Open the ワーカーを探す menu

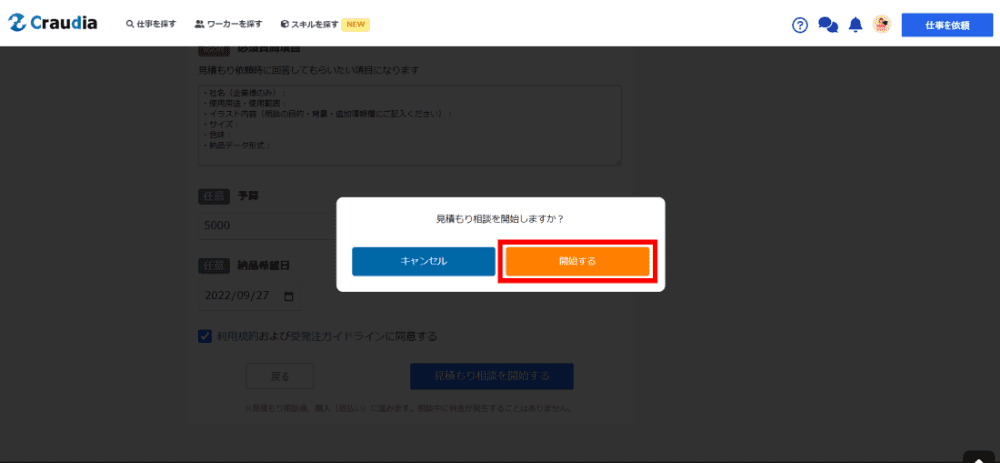(228, 24)
